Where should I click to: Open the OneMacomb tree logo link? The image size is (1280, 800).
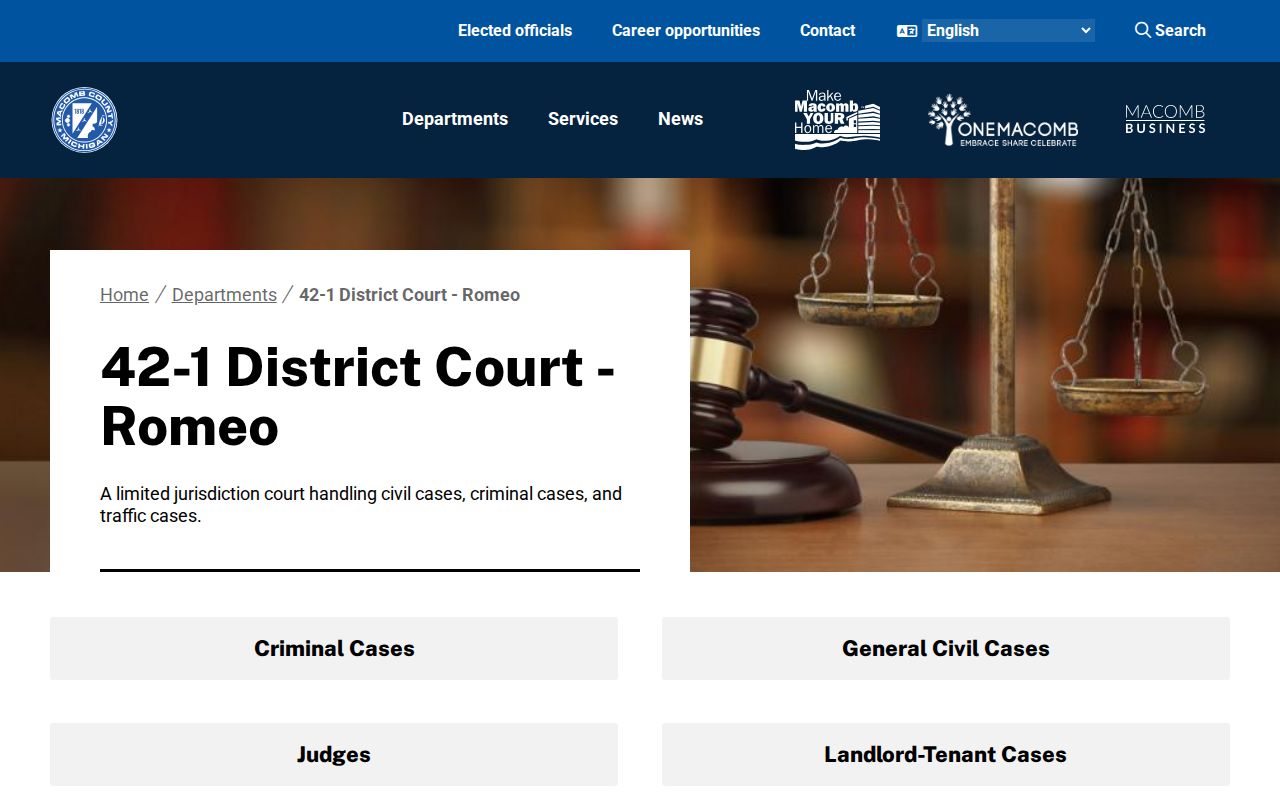click(1003, 120)
